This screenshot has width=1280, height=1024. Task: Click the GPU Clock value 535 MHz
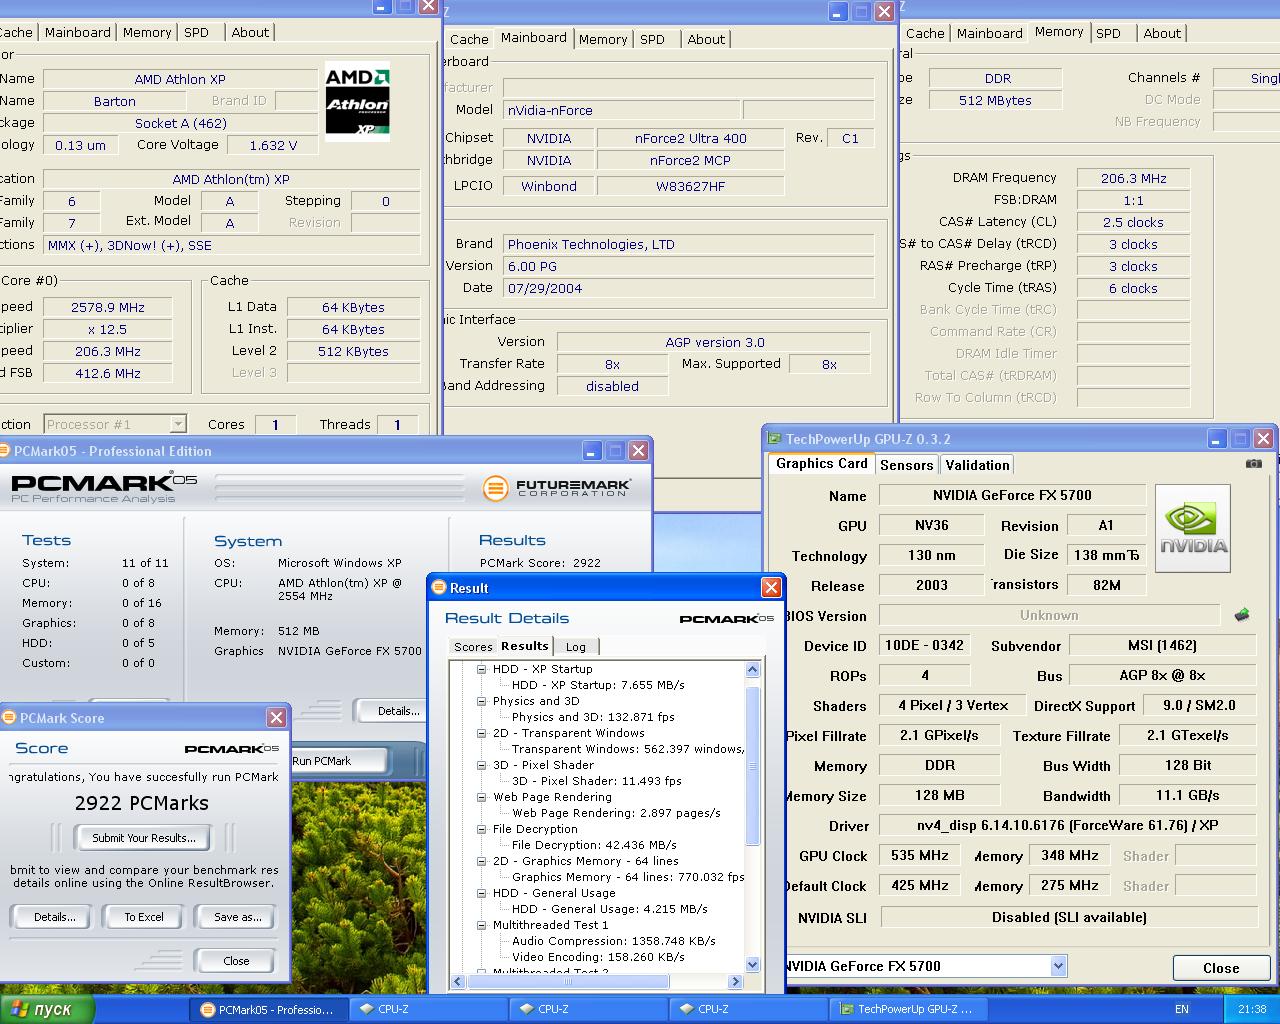[x=920, y=855]
